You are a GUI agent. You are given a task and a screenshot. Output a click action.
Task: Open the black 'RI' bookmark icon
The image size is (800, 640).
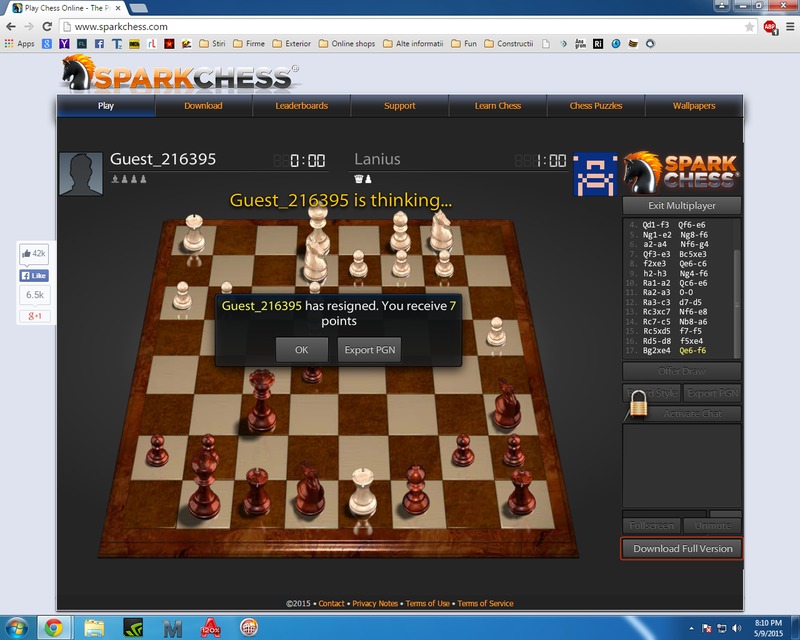[598, 44]
